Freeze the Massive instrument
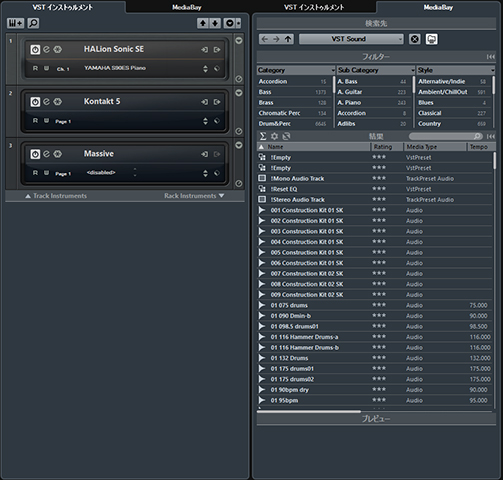This screenshot has width=503, height=480. (58, 154)
